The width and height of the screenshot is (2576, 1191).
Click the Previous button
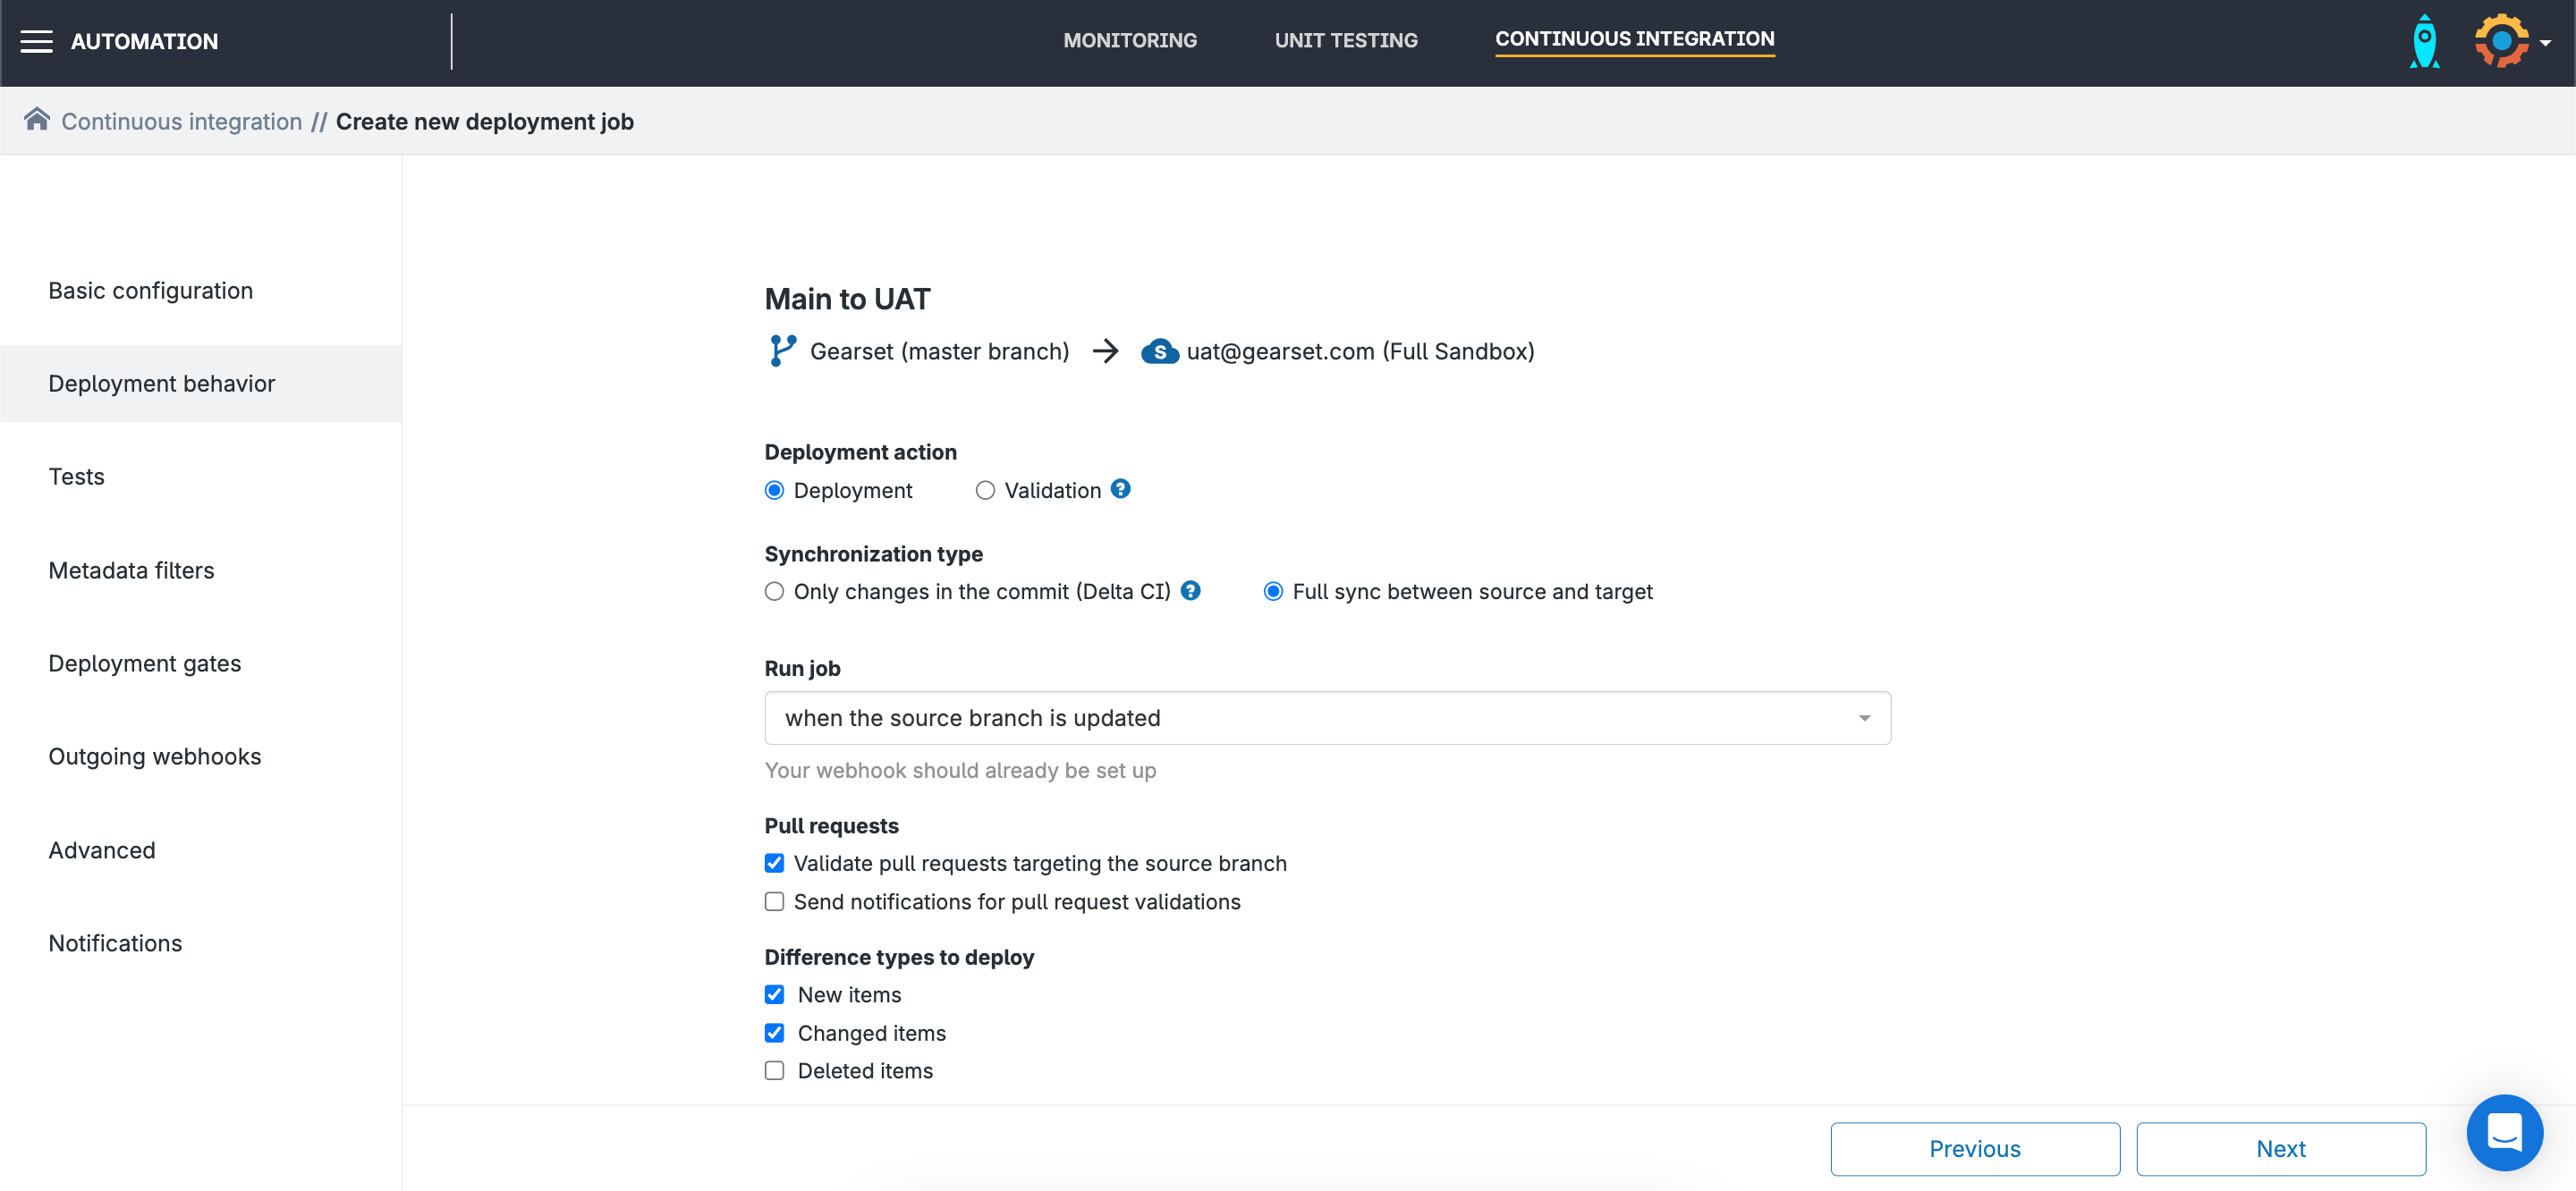(1974, 1149)
